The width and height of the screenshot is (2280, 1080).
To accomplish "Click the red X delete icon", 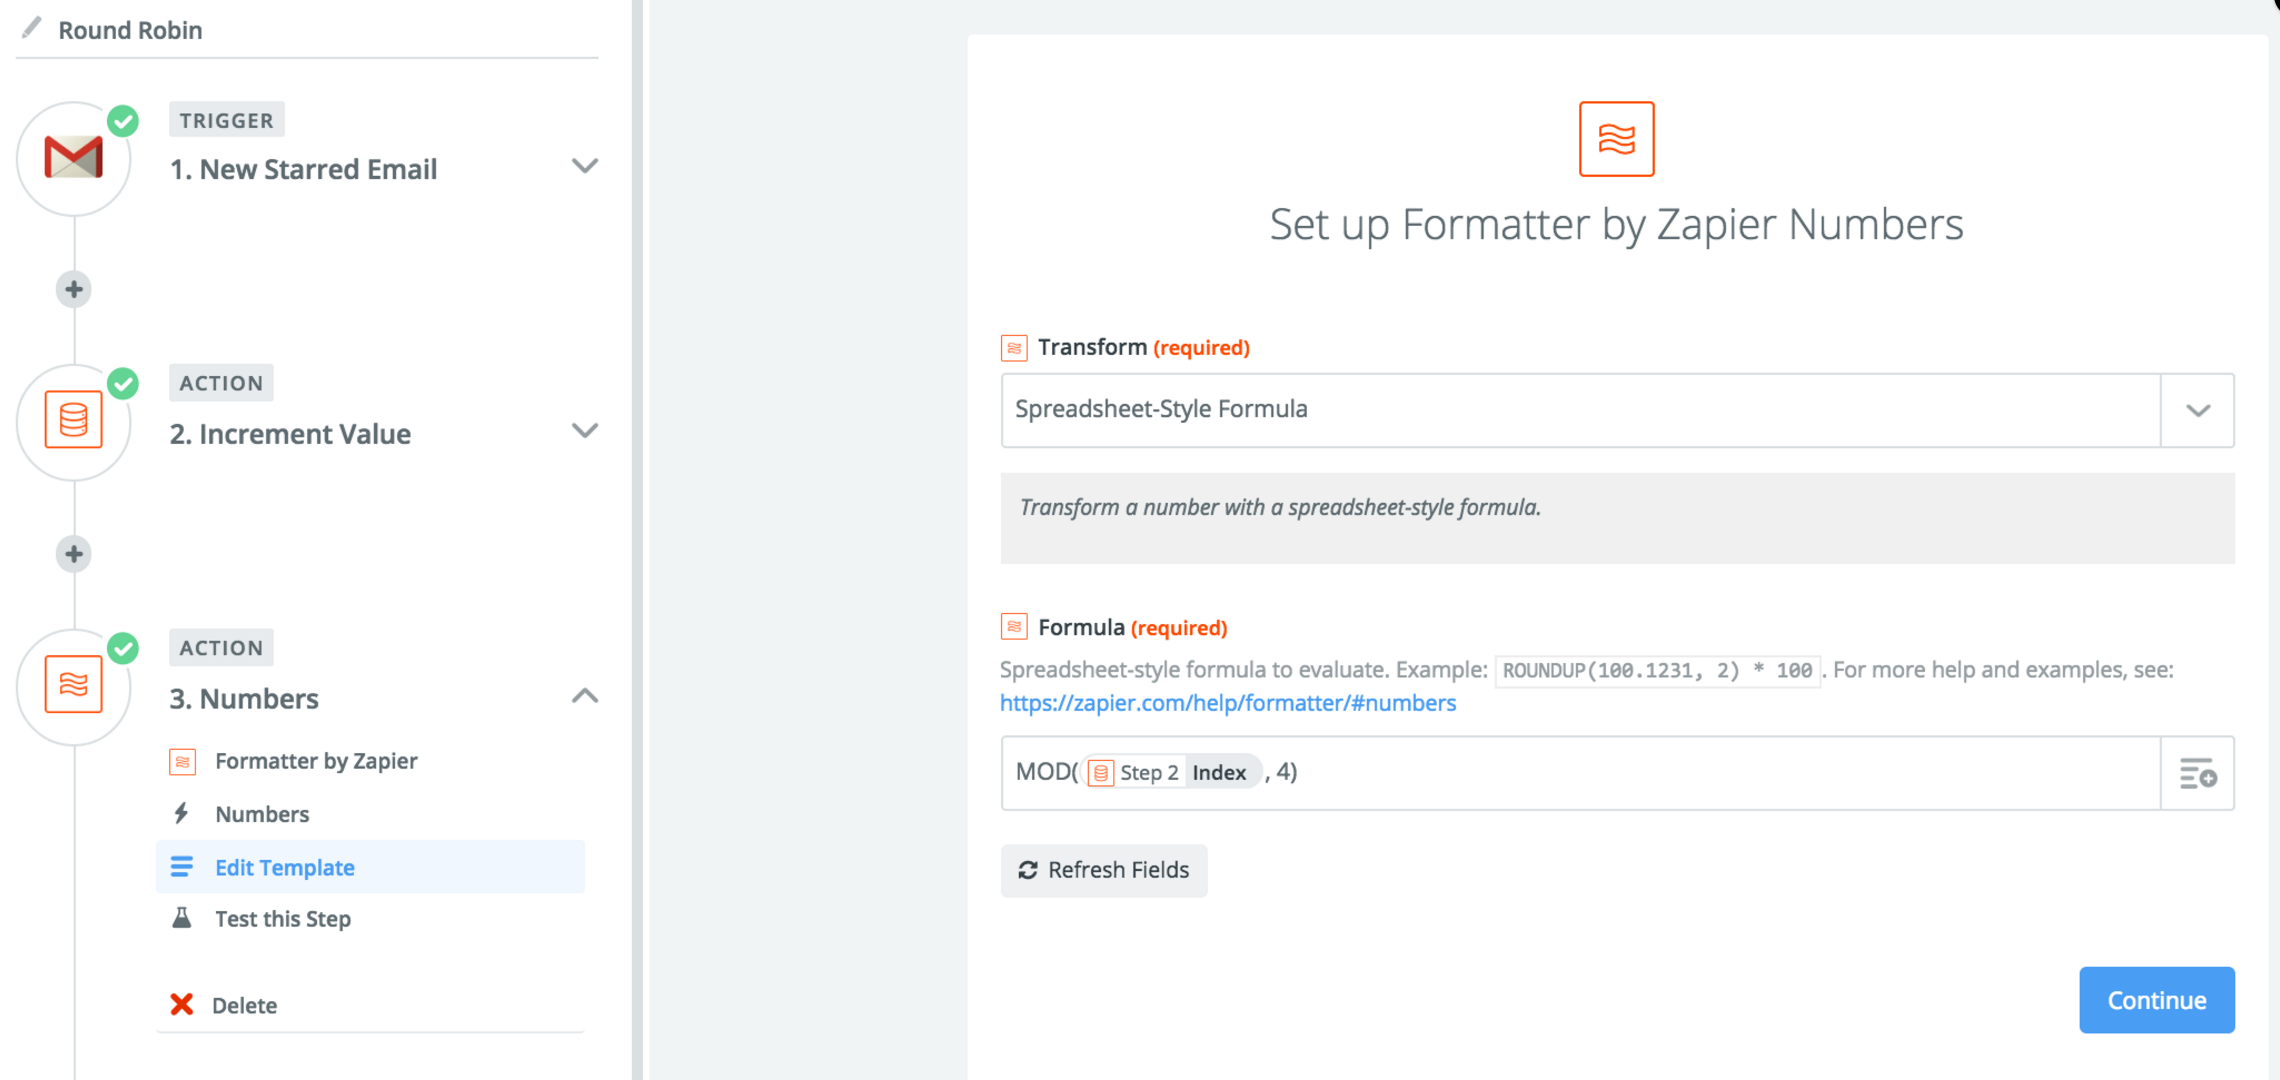I will pyautogui.click(x=181, y=1004).
